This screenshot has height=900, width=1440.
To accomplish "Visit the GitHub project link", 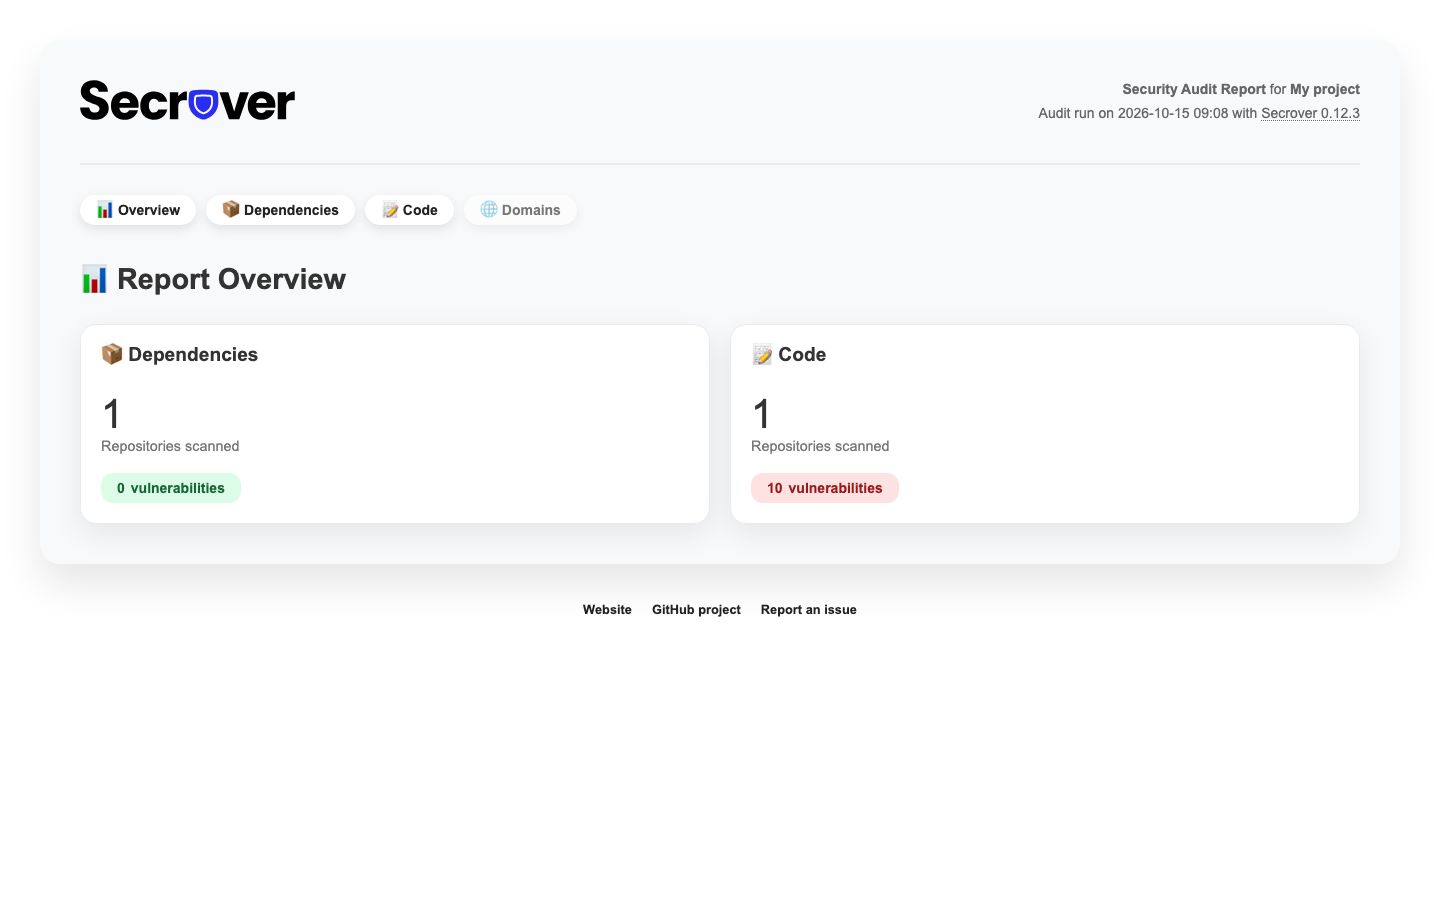I will pyautogui.click(x=696, y=610).
